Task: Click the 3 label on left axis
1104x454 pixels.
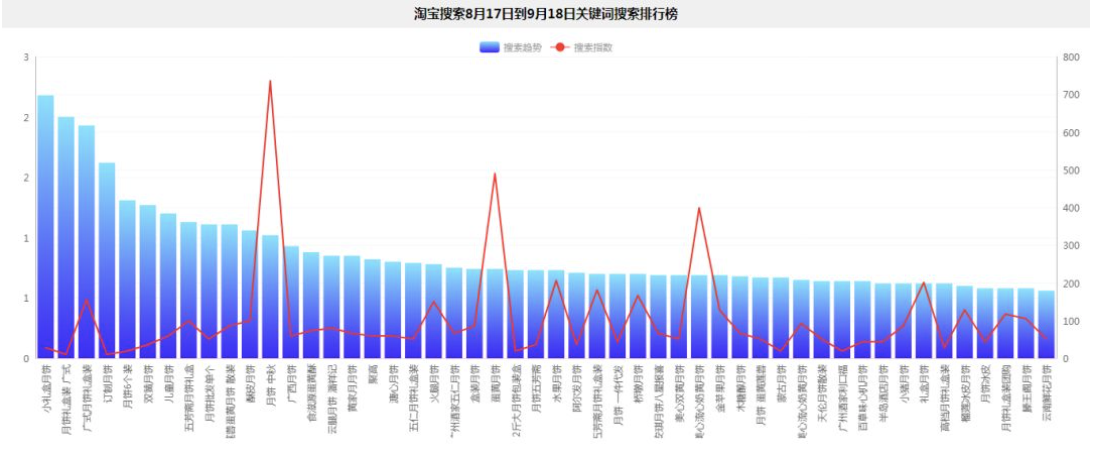Action: 26,58
